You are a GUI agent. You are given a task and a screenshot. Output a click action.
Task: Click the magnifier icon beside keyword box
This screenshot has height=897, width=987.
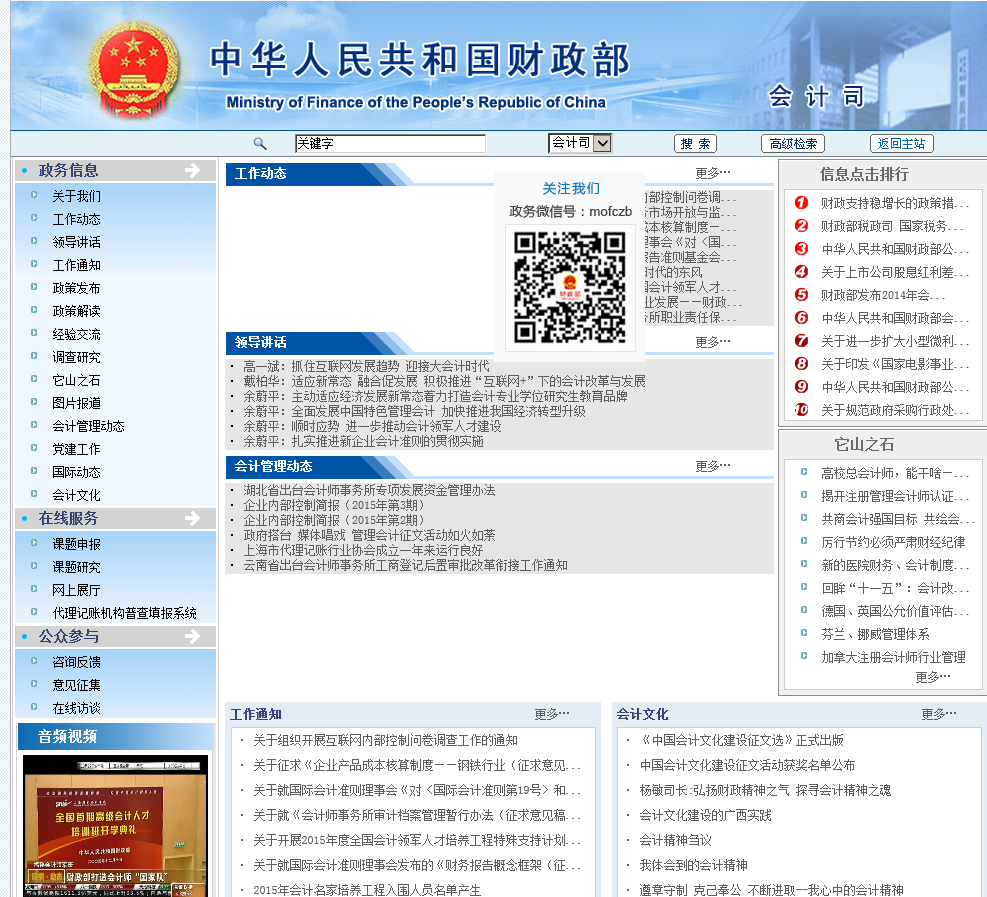pos(260,144)
